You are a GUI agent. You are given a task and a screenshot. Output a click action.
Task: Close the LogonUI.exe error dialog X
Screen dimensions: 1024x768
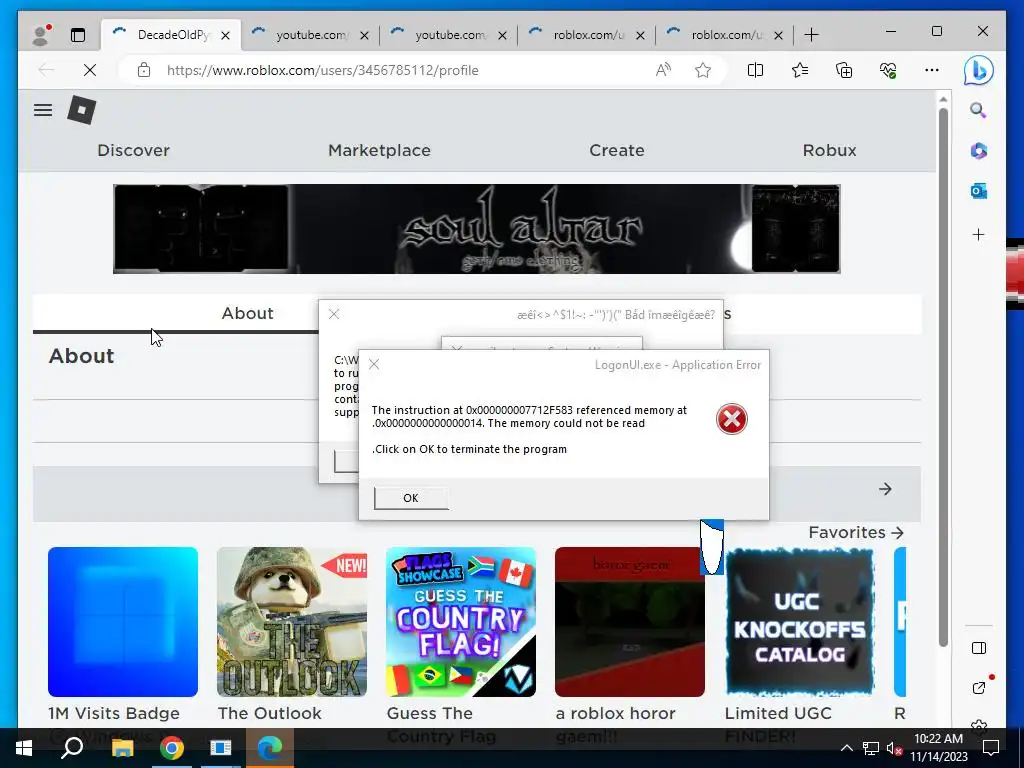click(x=374, y=364)
